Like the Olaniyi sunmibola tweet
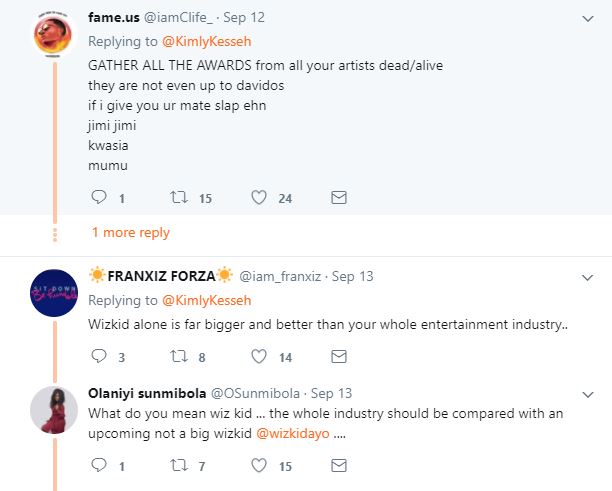The image size is (612, 491). 259,465
